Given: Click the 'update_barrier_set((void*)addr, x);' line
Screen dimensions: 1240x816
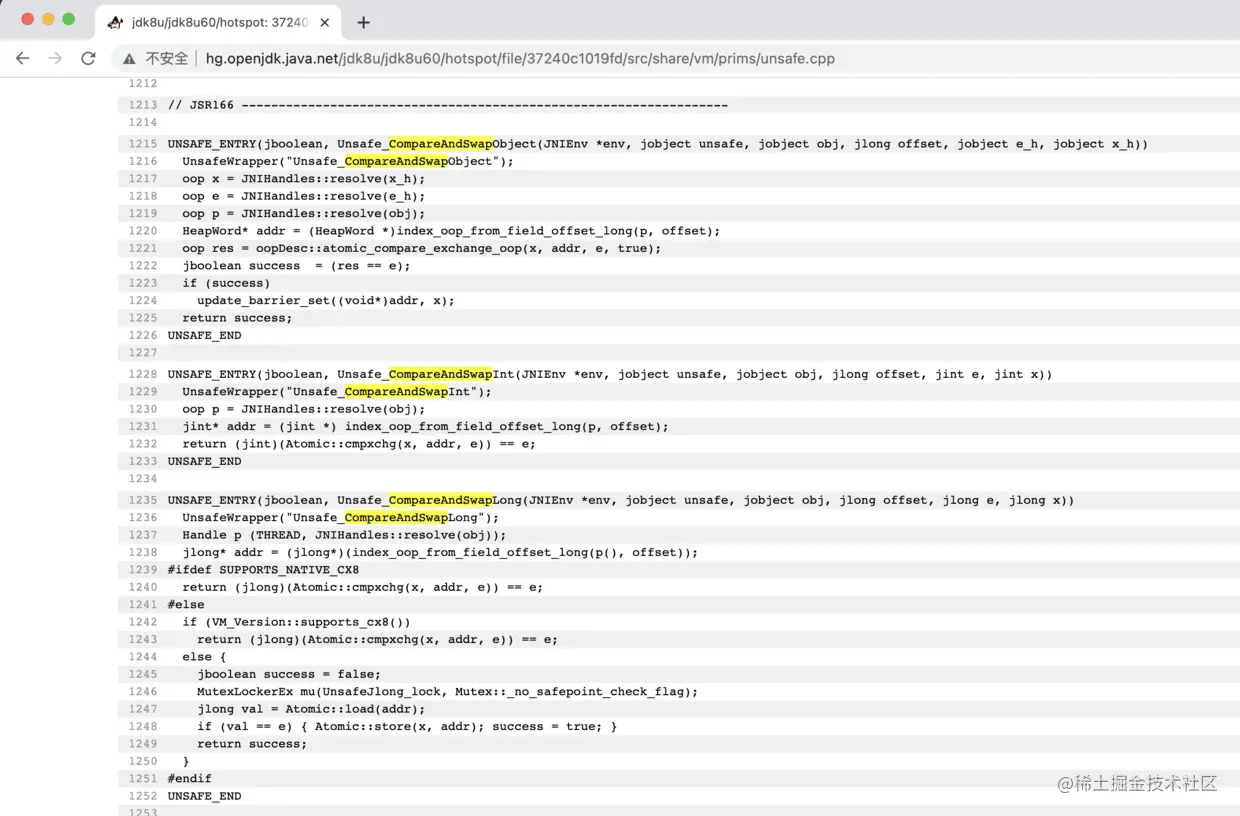Looking at the screenshot, I should pos(325,300).
